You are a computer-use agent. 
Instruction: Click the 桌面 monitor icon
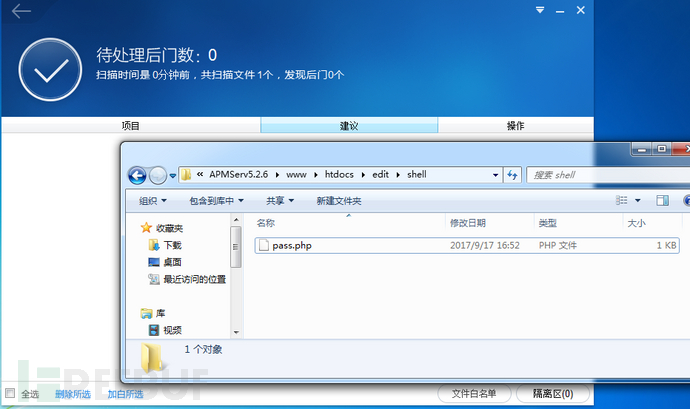154,262
